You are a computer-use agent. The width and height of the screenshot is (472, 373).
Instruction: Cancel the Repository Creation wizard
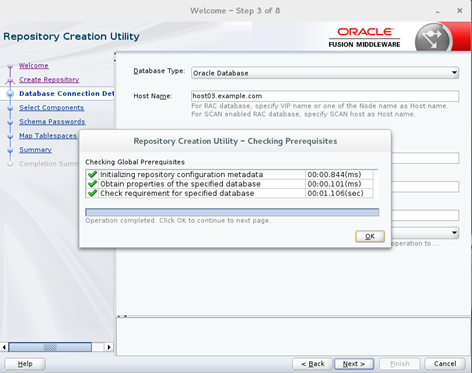point(445,364)
